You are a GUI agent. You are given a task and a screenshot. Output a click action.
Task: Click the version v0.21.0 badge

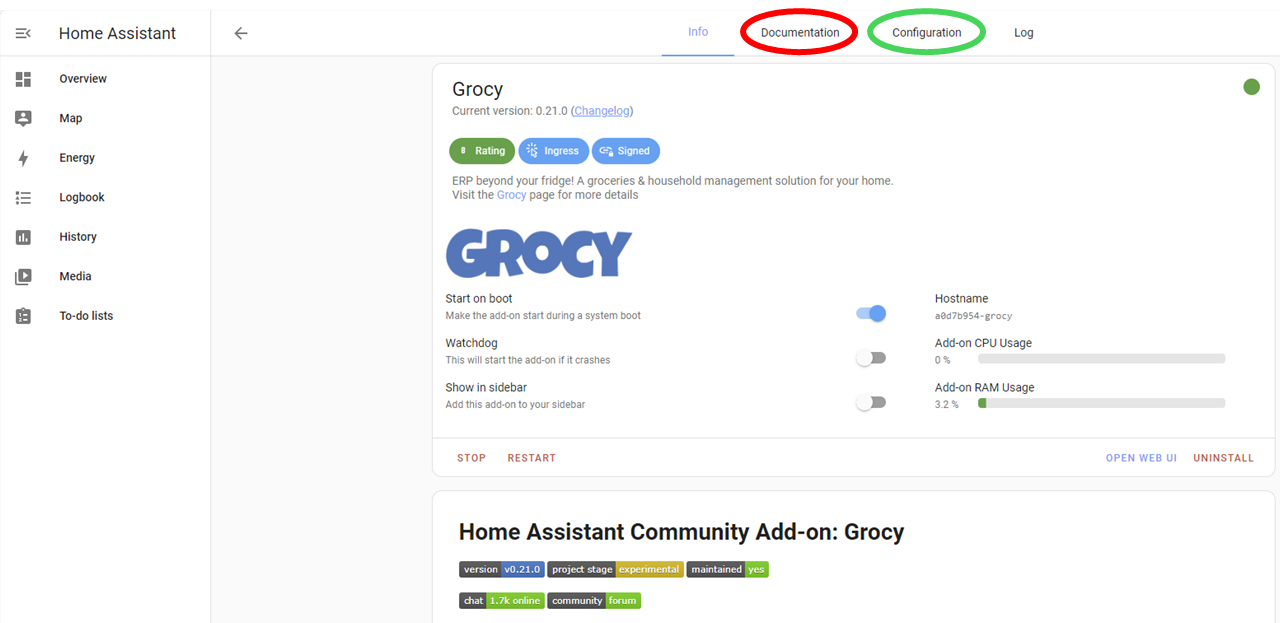[x=502, y=570]
